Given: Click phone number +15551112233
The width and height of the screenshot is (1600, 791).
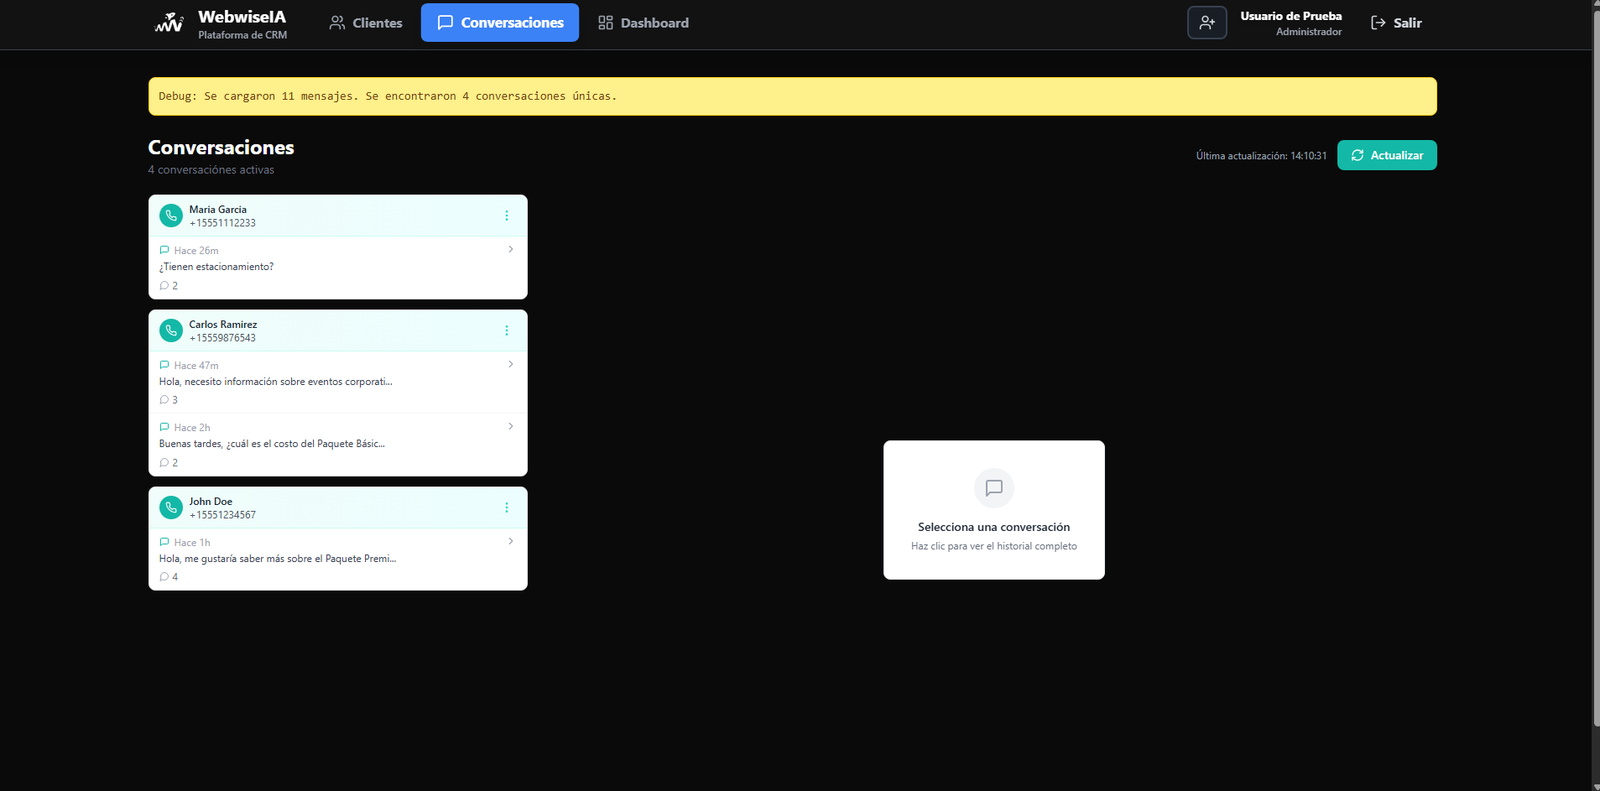Looking at the screenshot, I should click(x=223, y=223).
